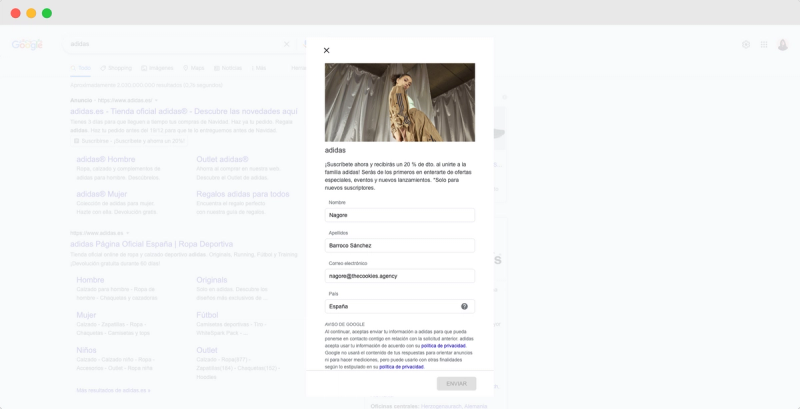Open Google política de privacidad link

(x=401, y=367)
